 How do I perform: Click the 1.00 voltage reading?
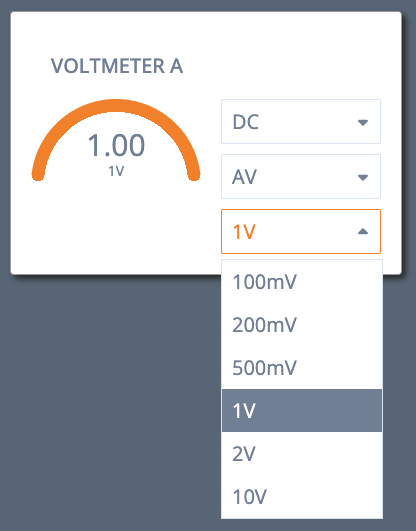116,145
